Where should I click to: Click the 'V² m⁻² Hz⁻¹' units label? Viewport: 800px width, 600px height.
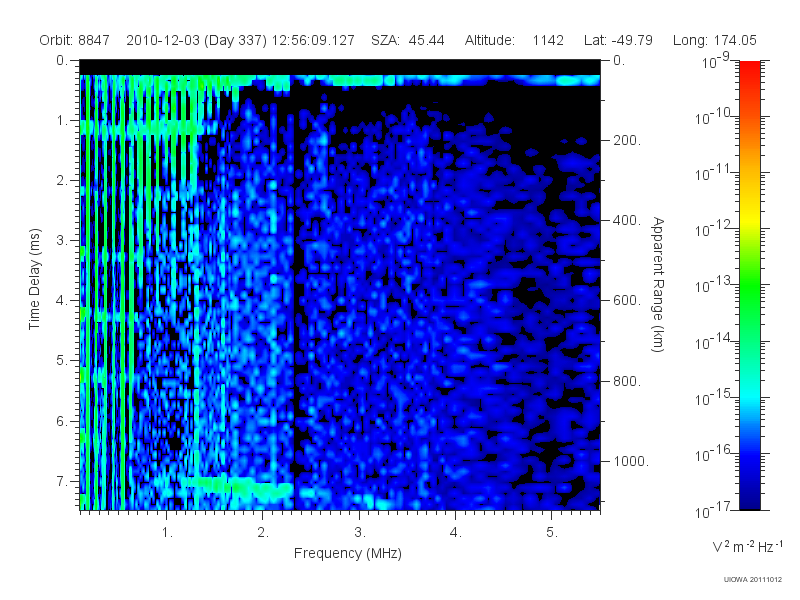click(747, 546)
